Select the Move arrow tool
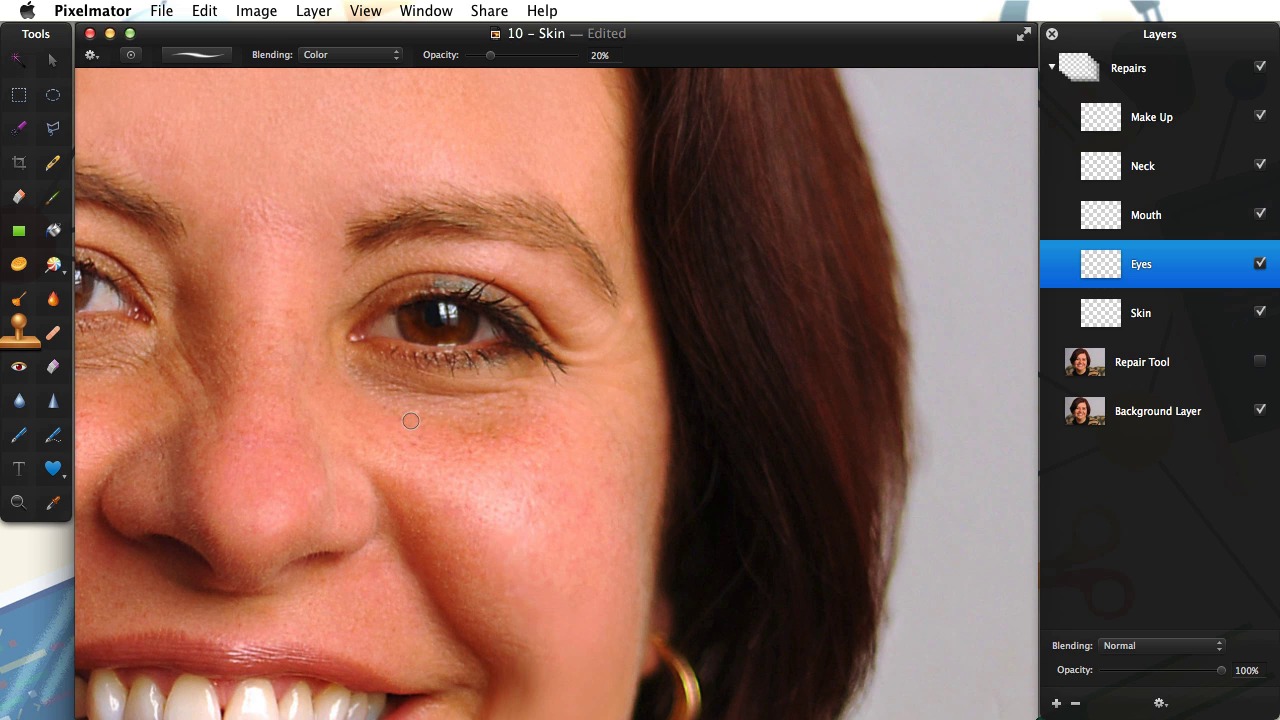 52,60
